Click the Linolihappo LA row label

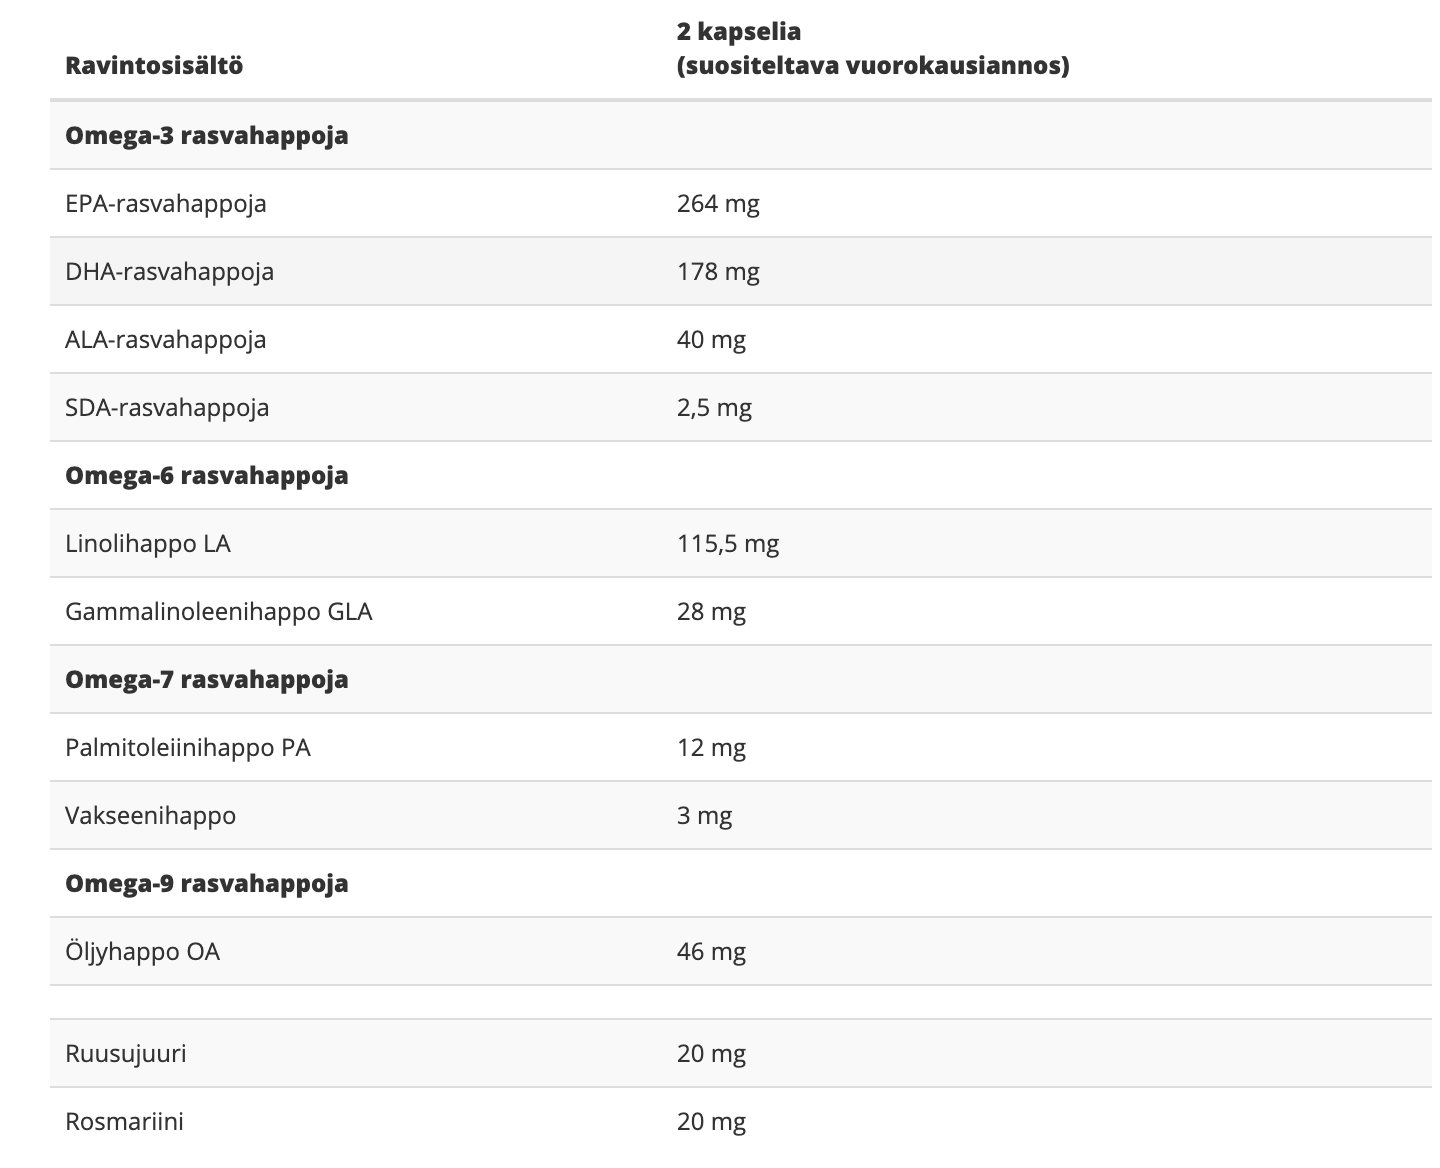148,544
